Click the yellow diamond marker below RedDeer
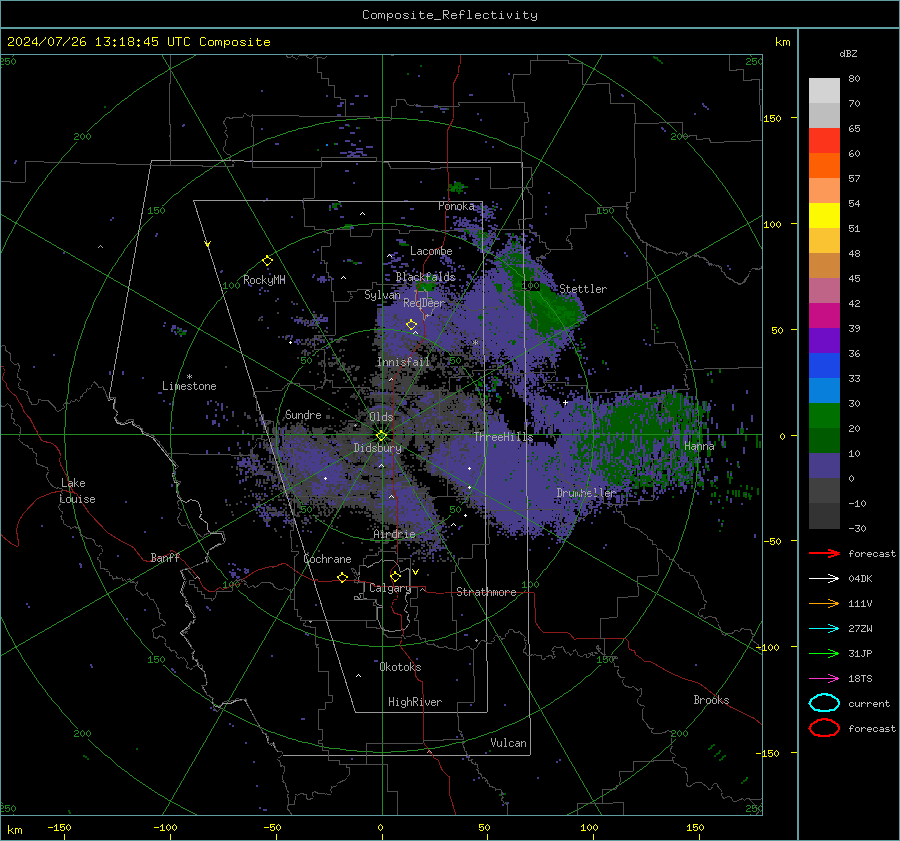900x841 pixels. coord(411,325)
